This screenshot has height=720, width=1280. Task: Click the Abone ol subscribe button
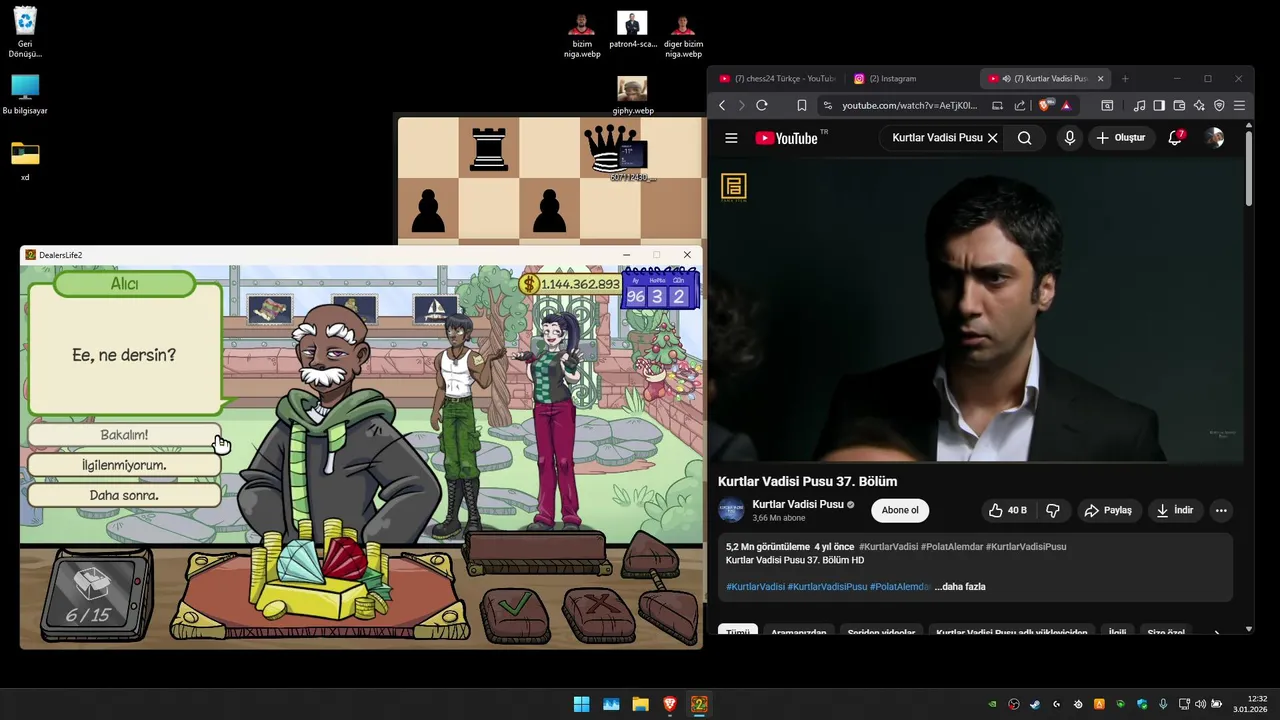point(900,510)
